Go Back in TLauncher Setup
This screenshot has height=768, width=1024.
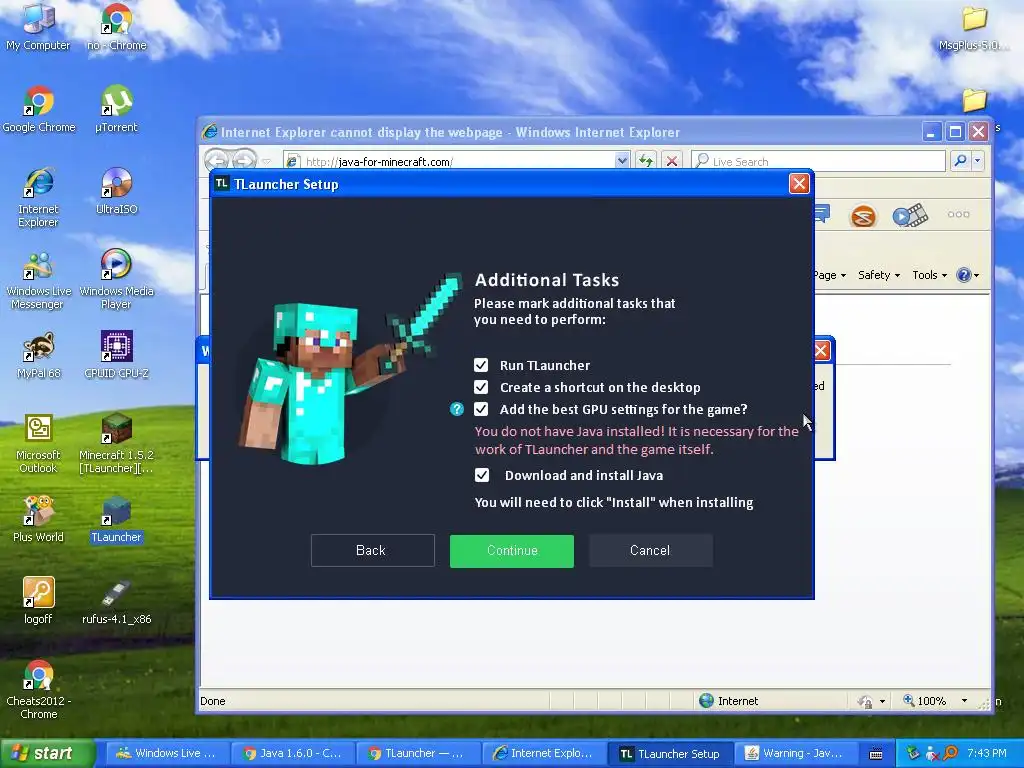[x=372, y=551]
